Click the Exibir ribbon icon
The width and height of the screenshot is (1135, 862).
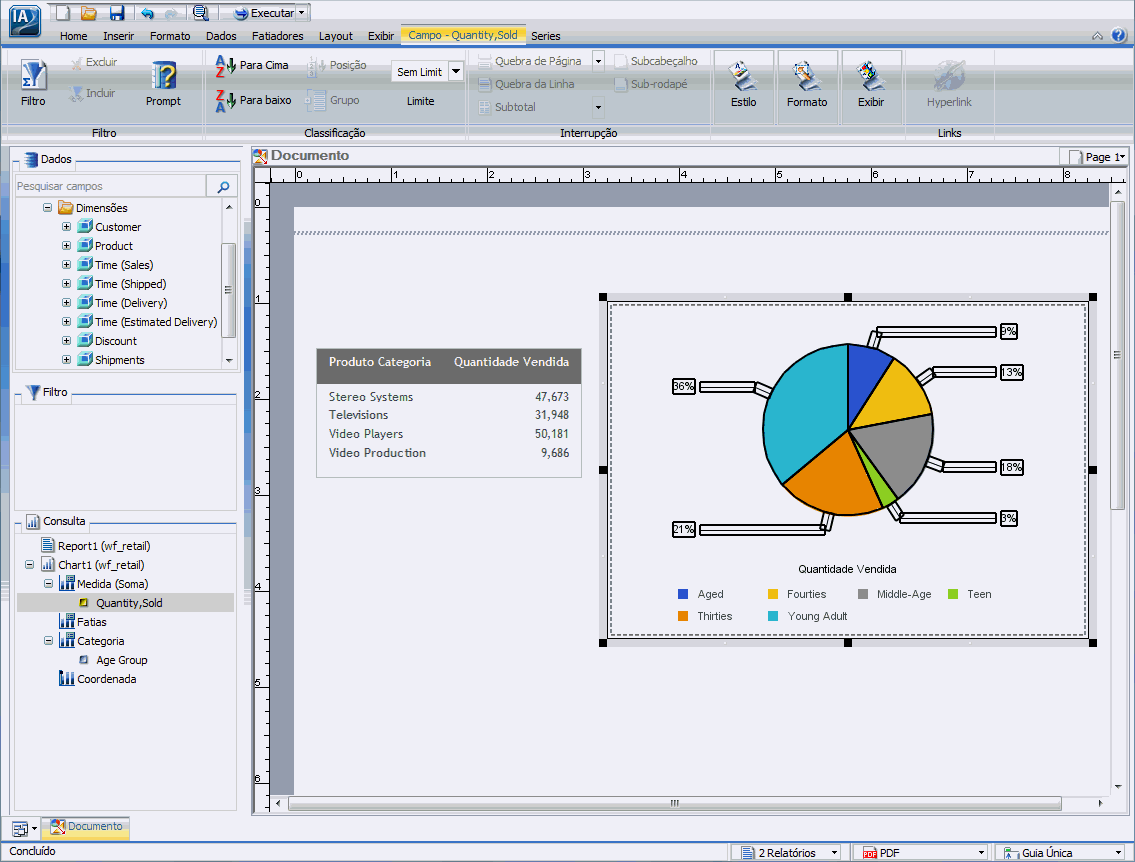point(871,76)
